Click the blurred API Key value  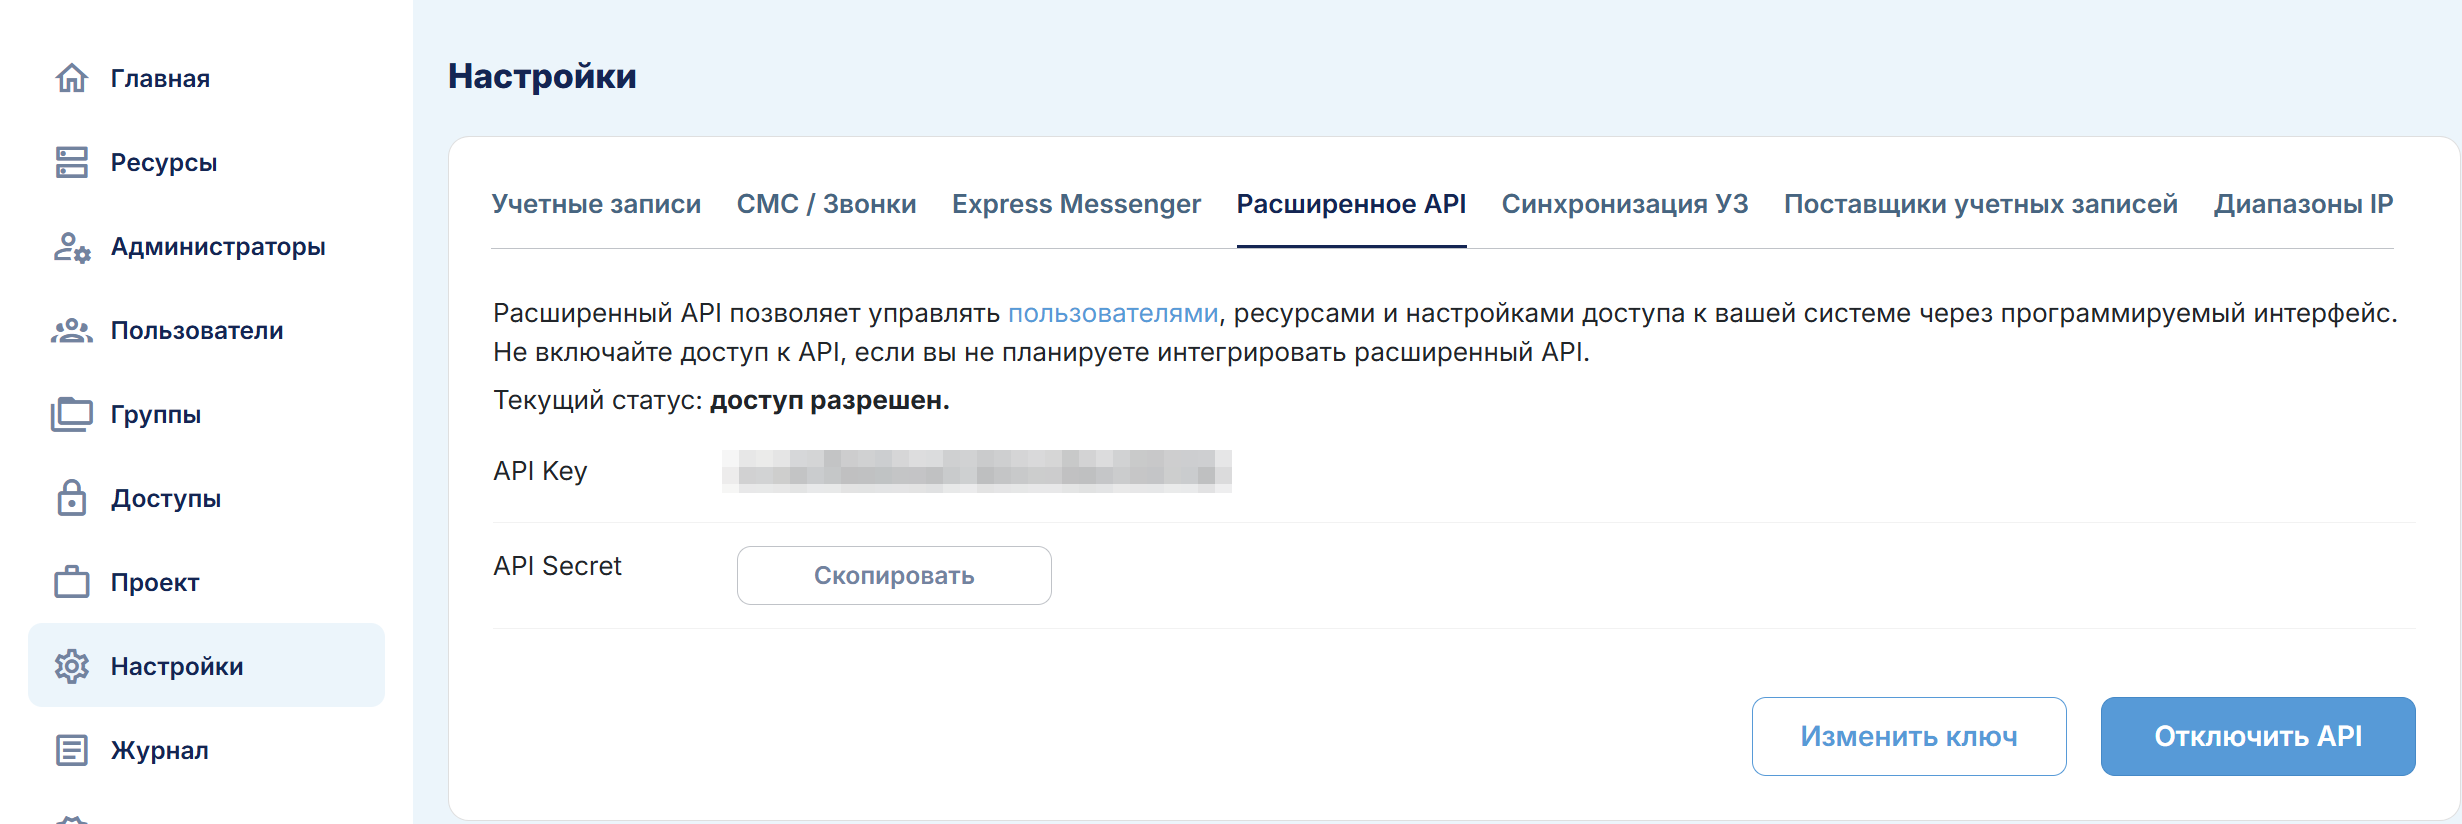pos(976,471)
